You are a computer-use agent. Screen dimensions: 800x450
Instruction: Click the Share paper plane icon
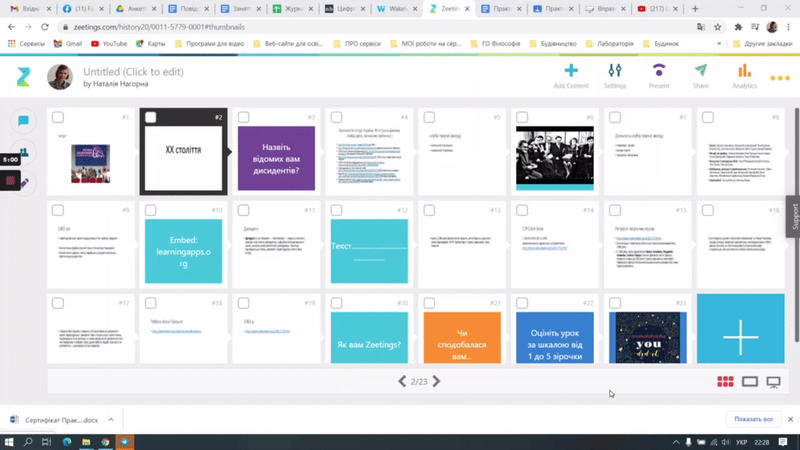click(x=701, y=71)
